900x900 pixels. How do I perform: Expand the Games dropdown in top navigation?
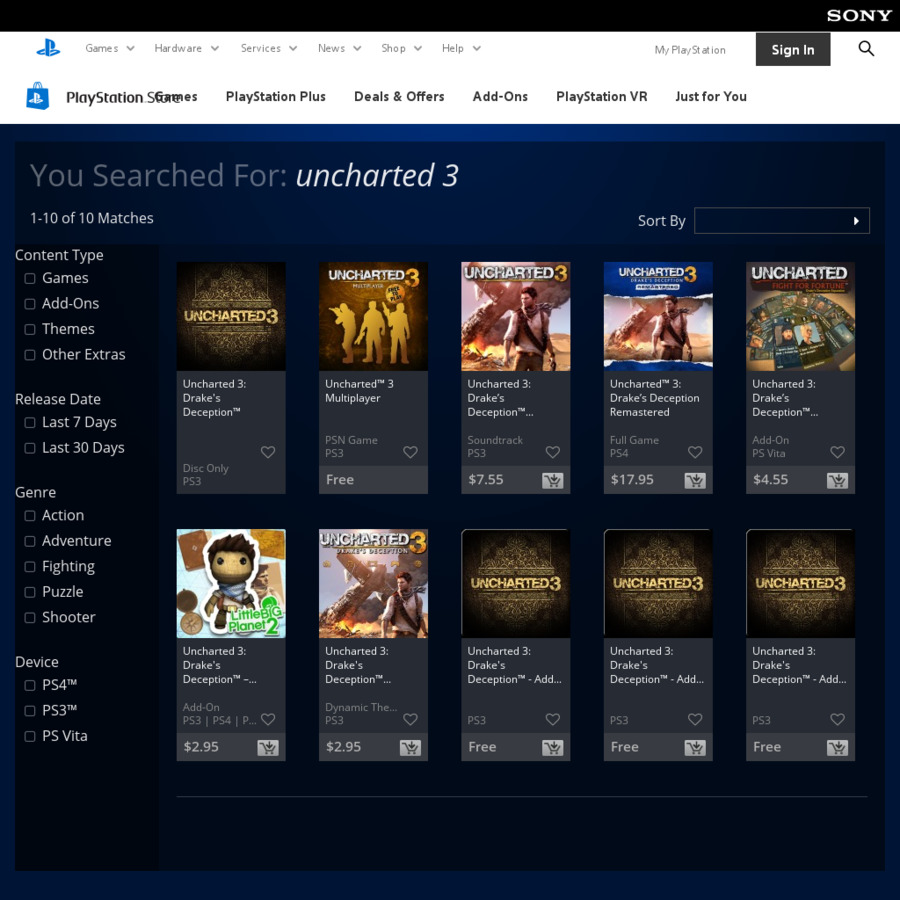[110, 48]
